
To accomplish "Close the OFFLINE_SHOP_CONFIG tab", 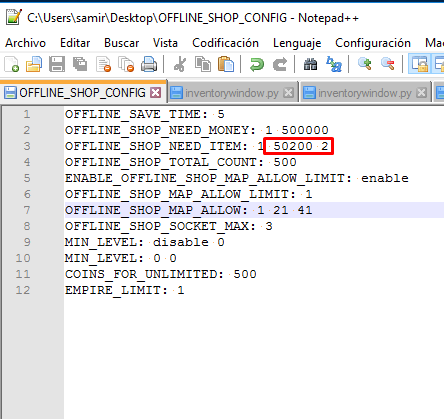I will [x=155, y=92].
